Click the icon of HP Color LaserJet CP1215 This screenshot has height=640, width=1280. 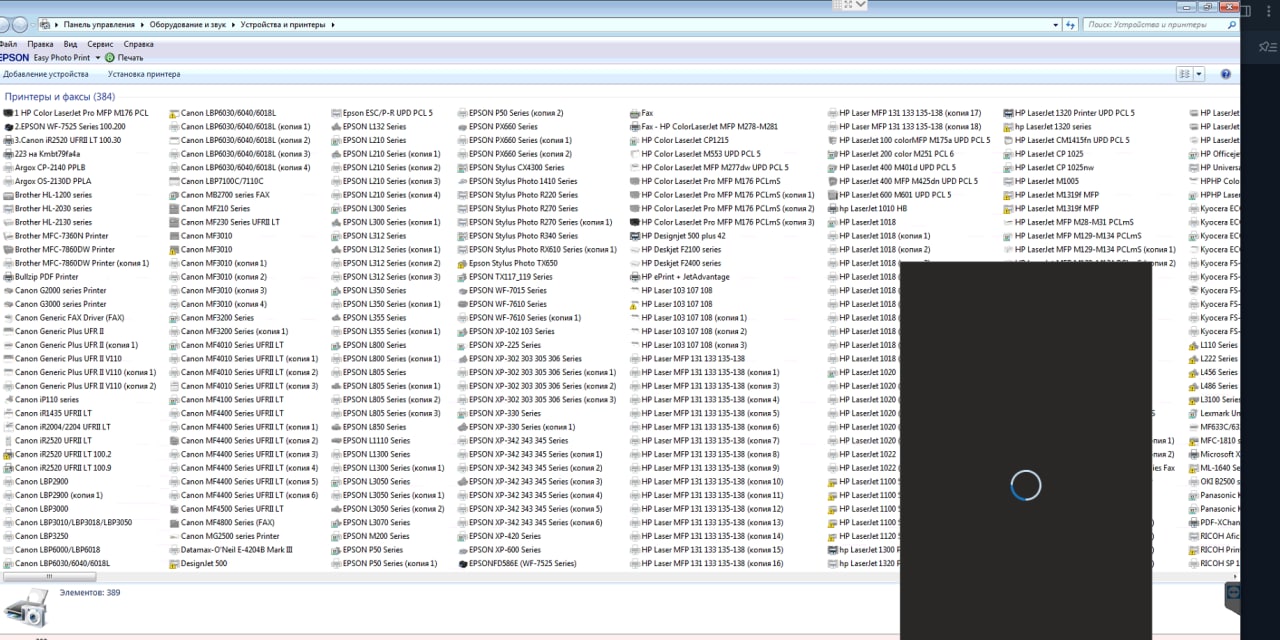pyautogui.click(x=634, y=141)
